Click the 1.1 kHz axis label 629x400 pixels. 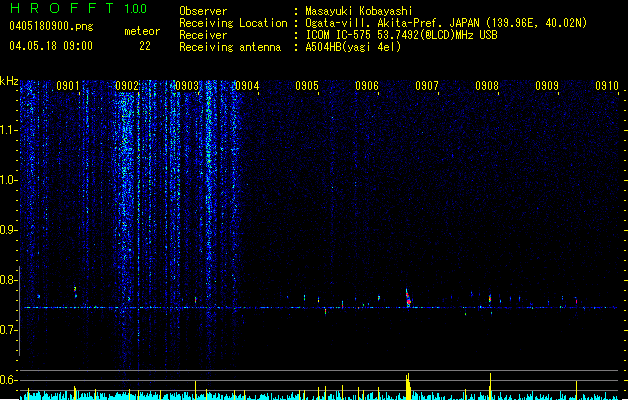coord(8,130)
